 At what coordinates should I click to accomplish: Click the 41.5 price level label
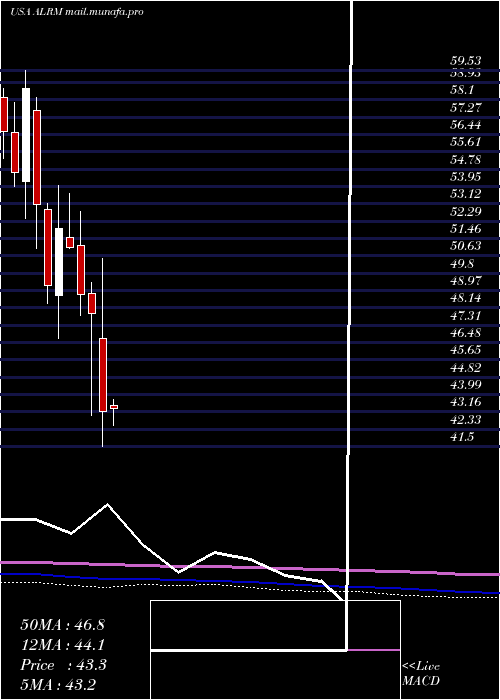click(x=462, y=436)
